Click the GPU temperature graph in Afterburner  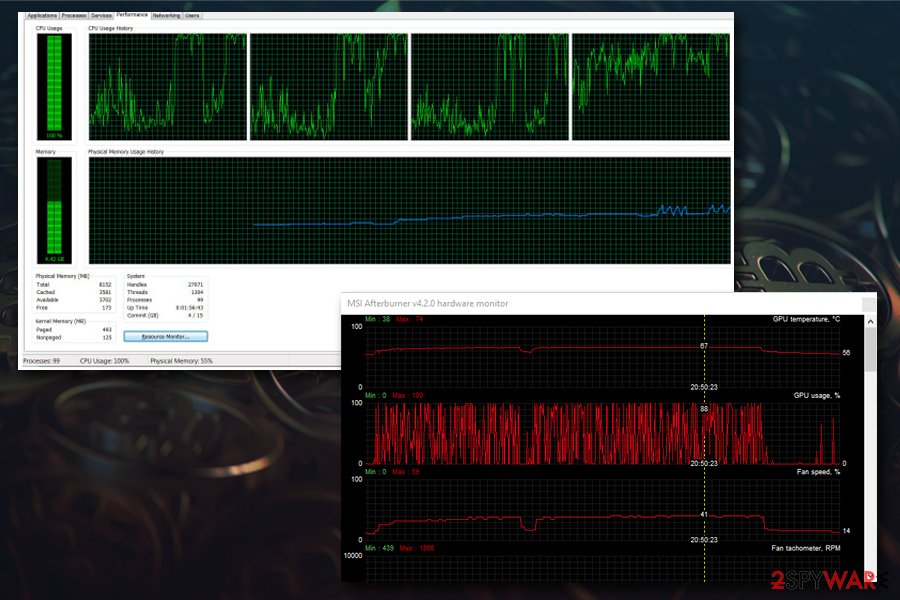[x=603, y=356]
